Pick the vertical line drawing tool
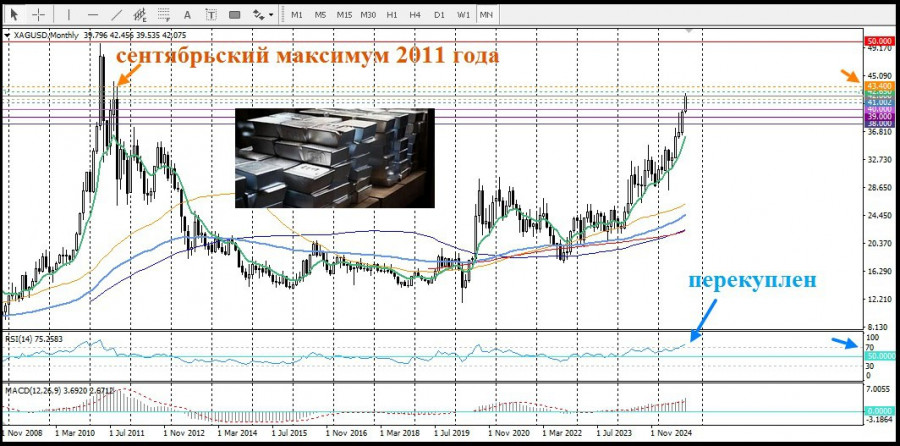Viewport: 900px width, 446px height. point(69,14)
